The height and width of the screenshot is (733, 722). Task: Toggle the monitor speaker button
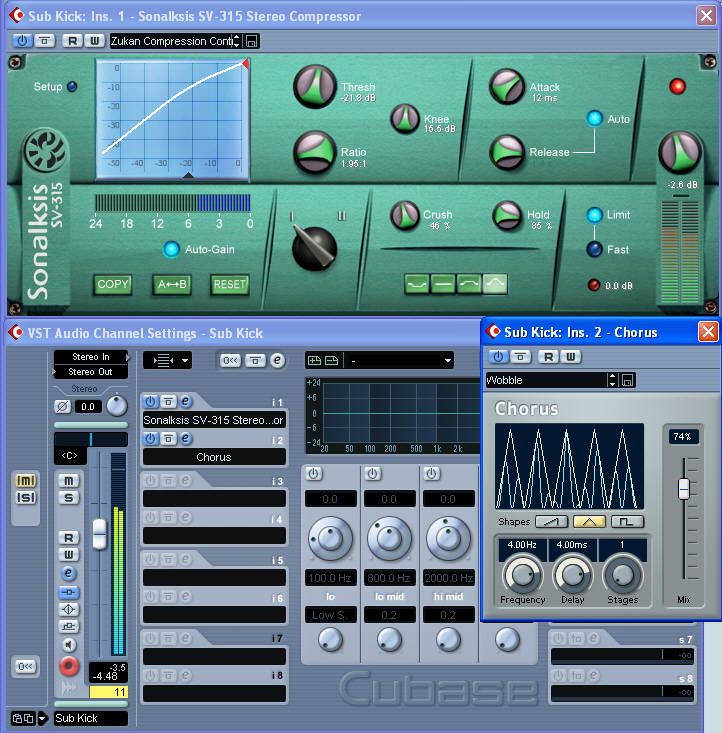(x=69, y=645)
